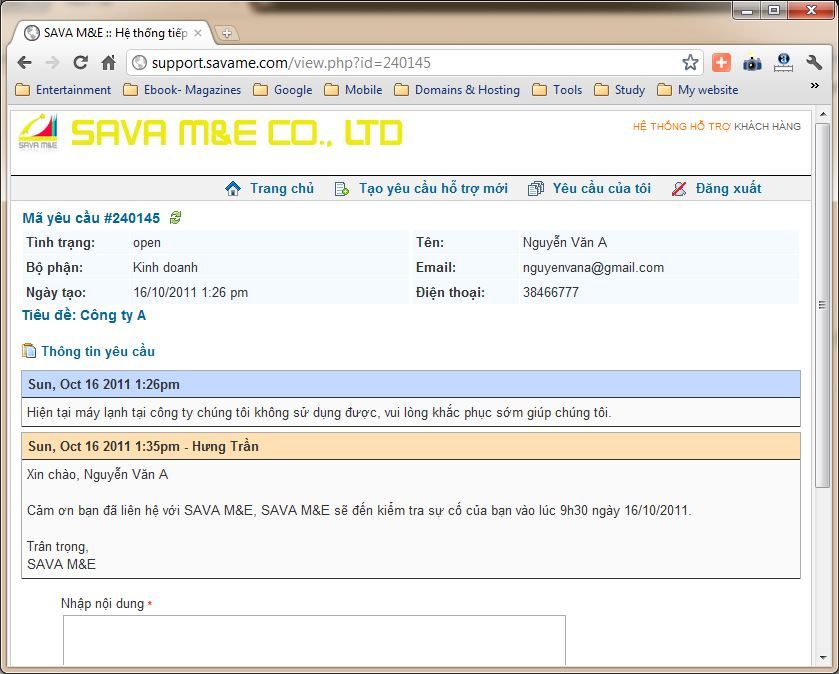Open the Yêu cầu của tôi link
Image resolution: width=839 pixels, height=674 pixels.
601,188
